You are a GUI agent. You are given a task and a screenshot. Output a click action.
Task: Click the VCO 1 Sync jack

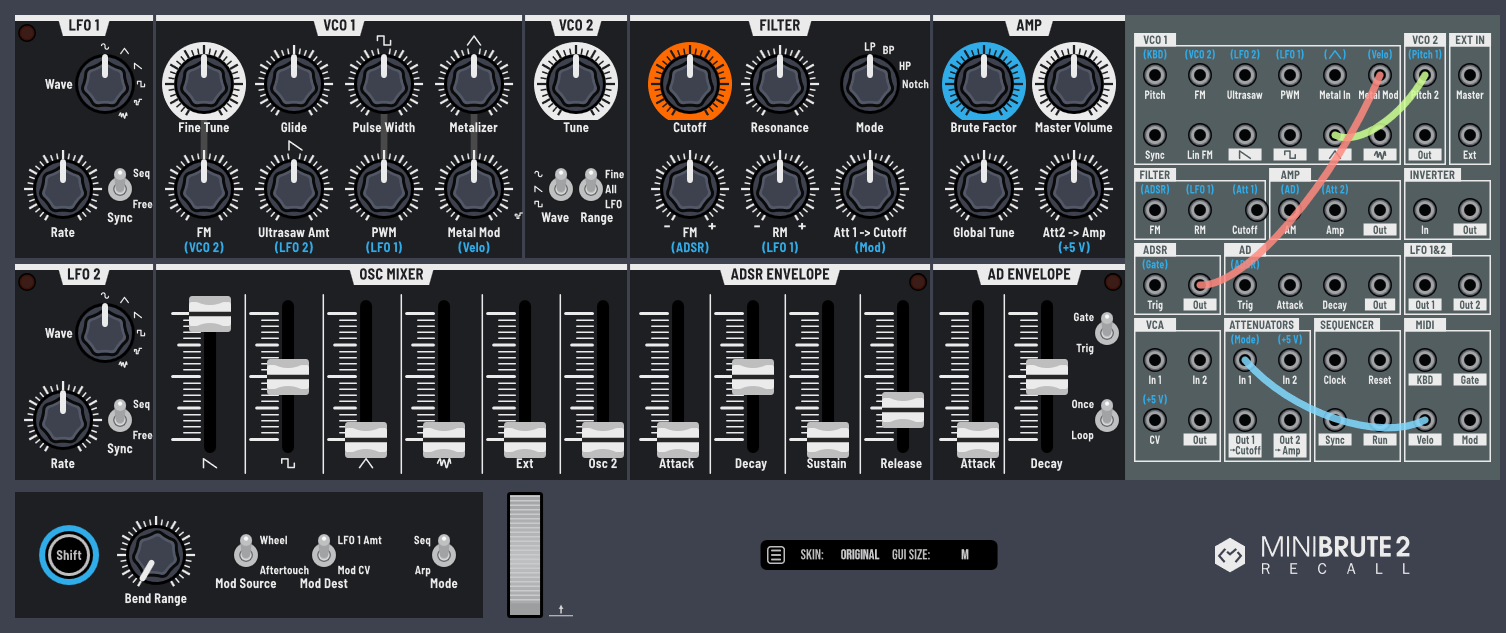click(x=1155, y=135)
